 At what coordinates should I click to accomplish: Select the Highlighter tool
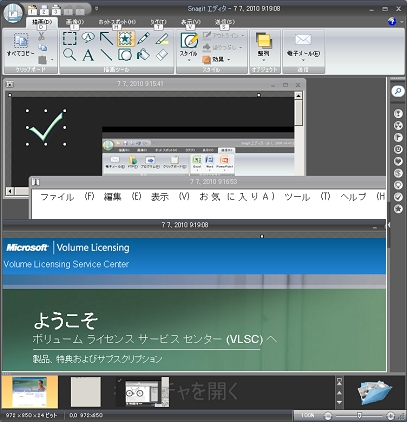coord(162,39)
